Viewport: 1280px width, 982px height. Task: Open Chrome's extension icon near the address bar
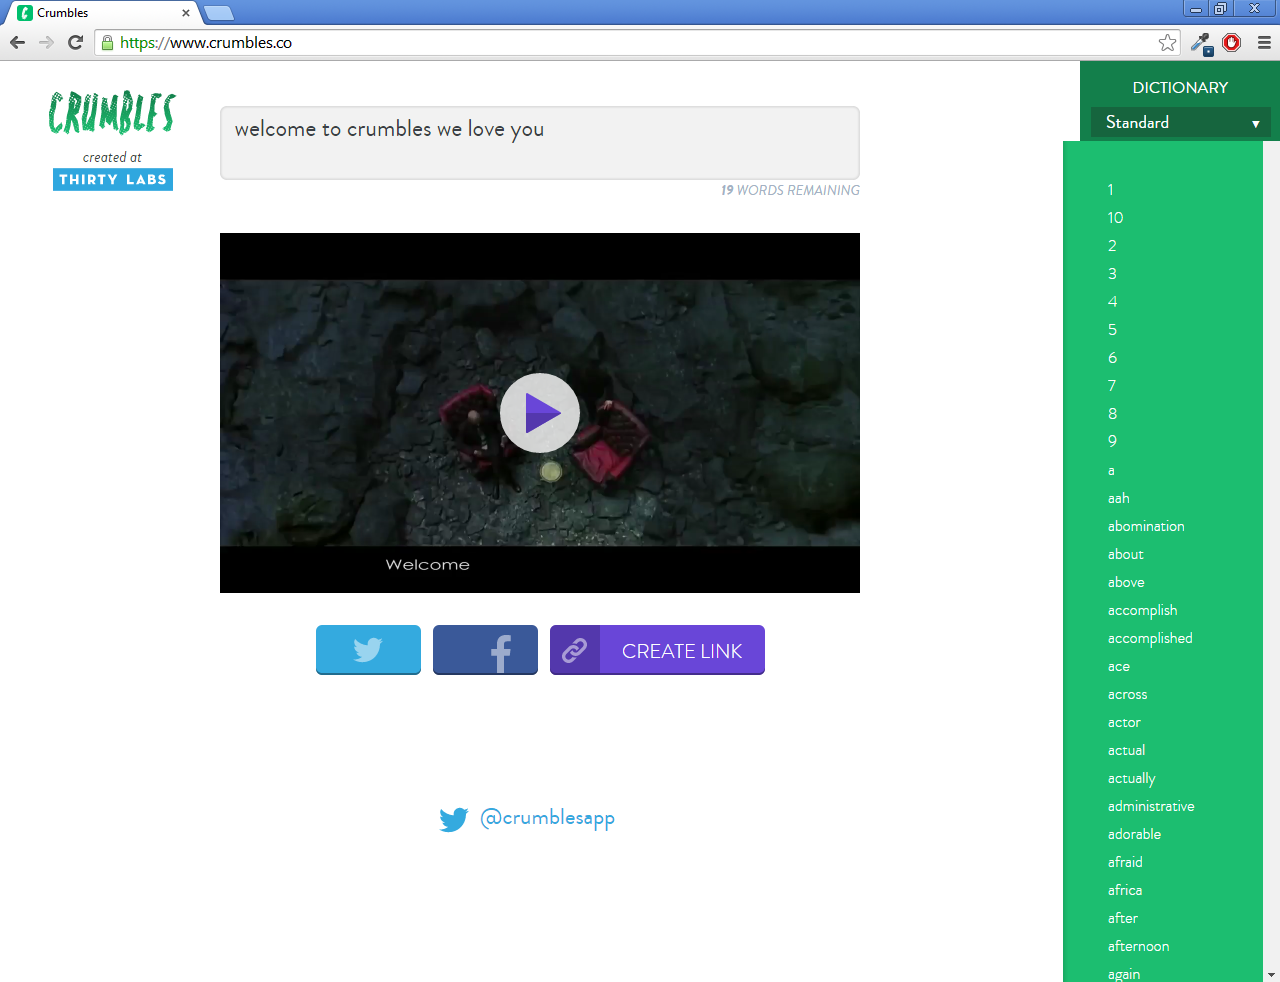(1200, 43)
